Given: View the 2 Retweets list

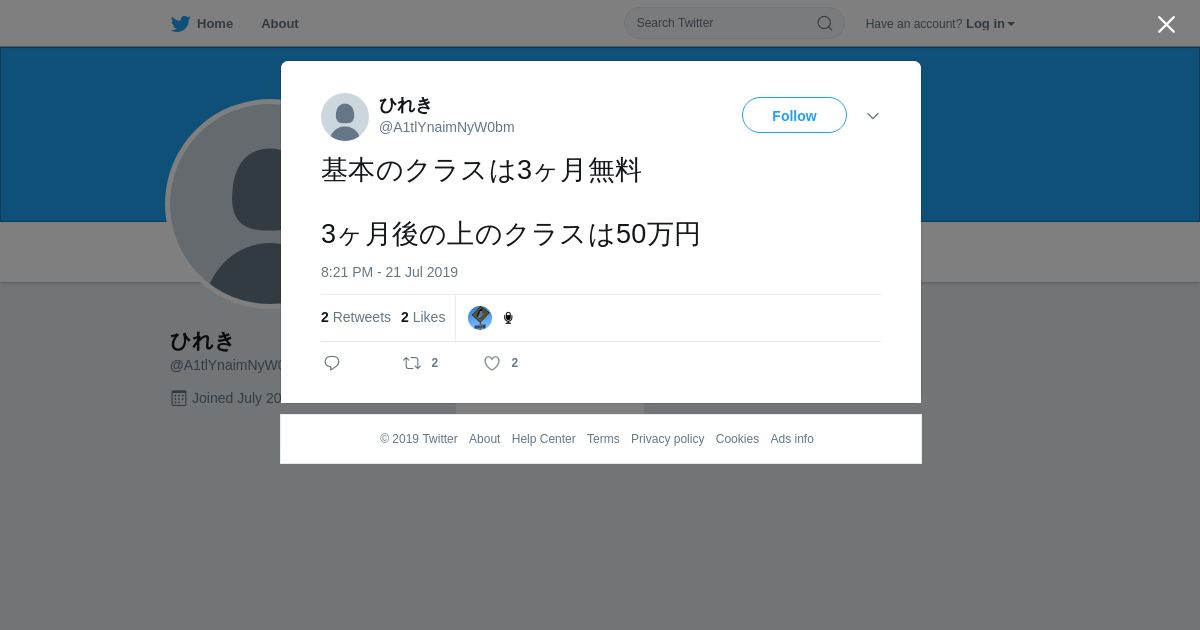Looking at the screenshot, I should pyautogui.click(x=356, y=317).
